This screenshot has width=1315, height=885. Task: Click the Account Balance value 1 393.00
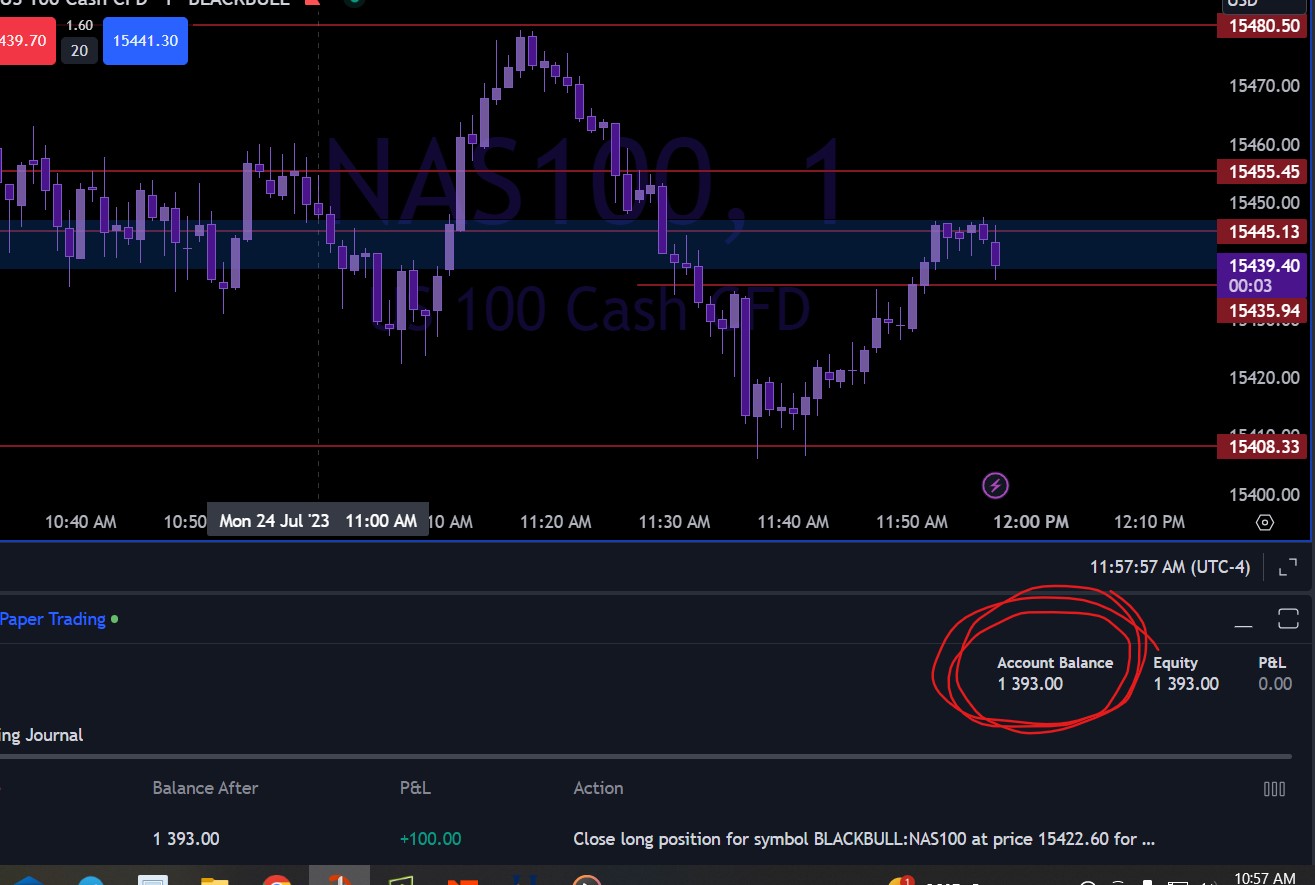[x=1030, y=684]
